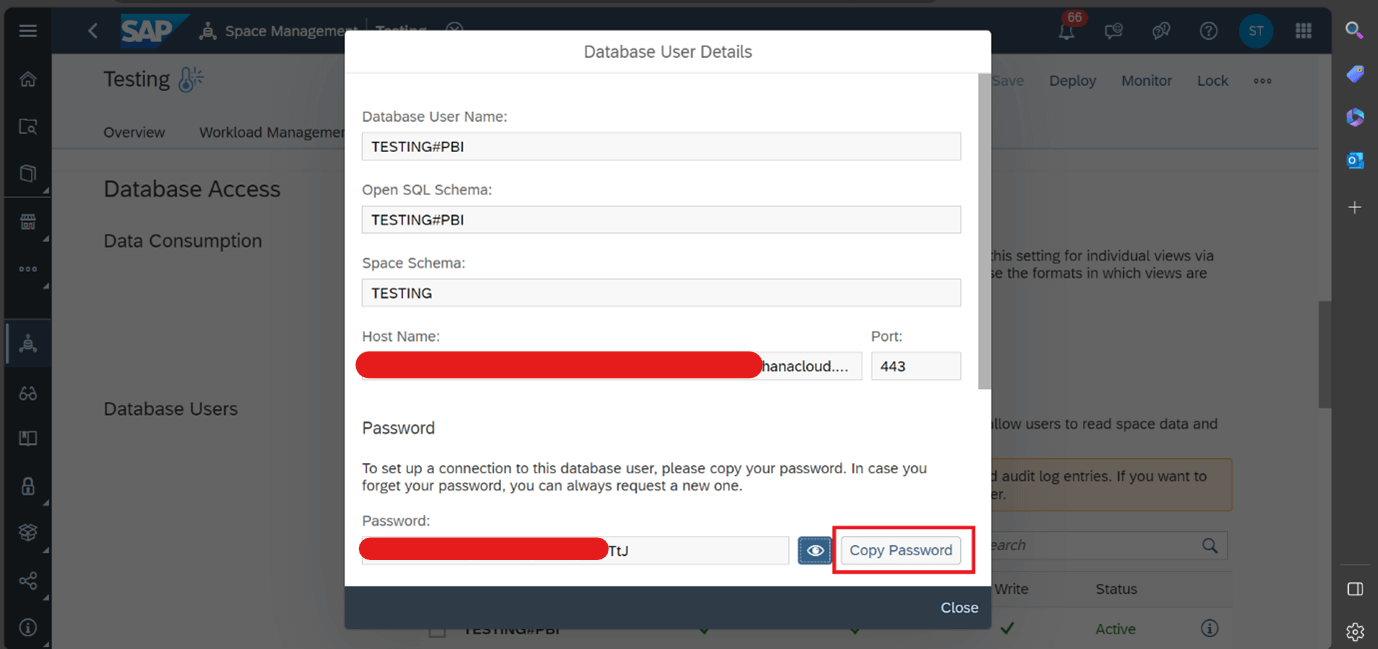Reveal the password with the eye toggle
This screenshot has height=649, width=1378.
point(815,549)
